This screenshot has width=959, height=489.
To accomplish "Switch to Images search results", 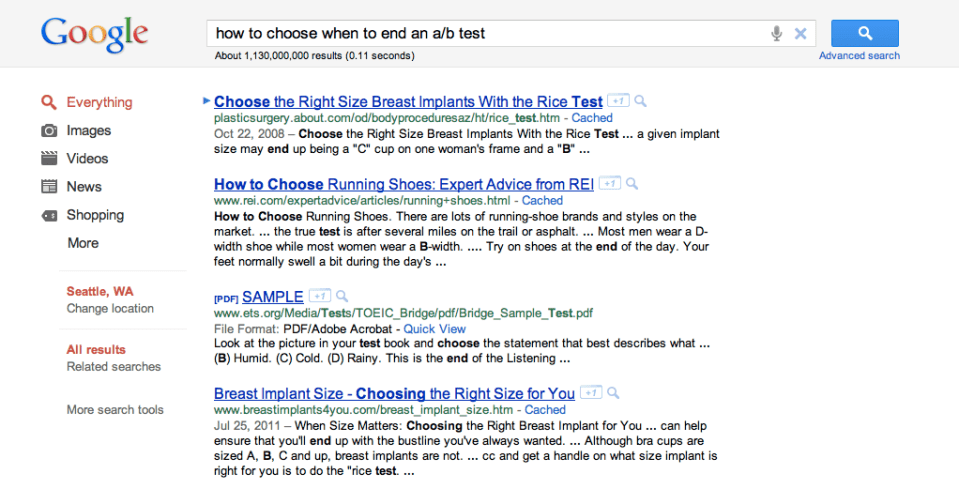I will tap(88, 130).
